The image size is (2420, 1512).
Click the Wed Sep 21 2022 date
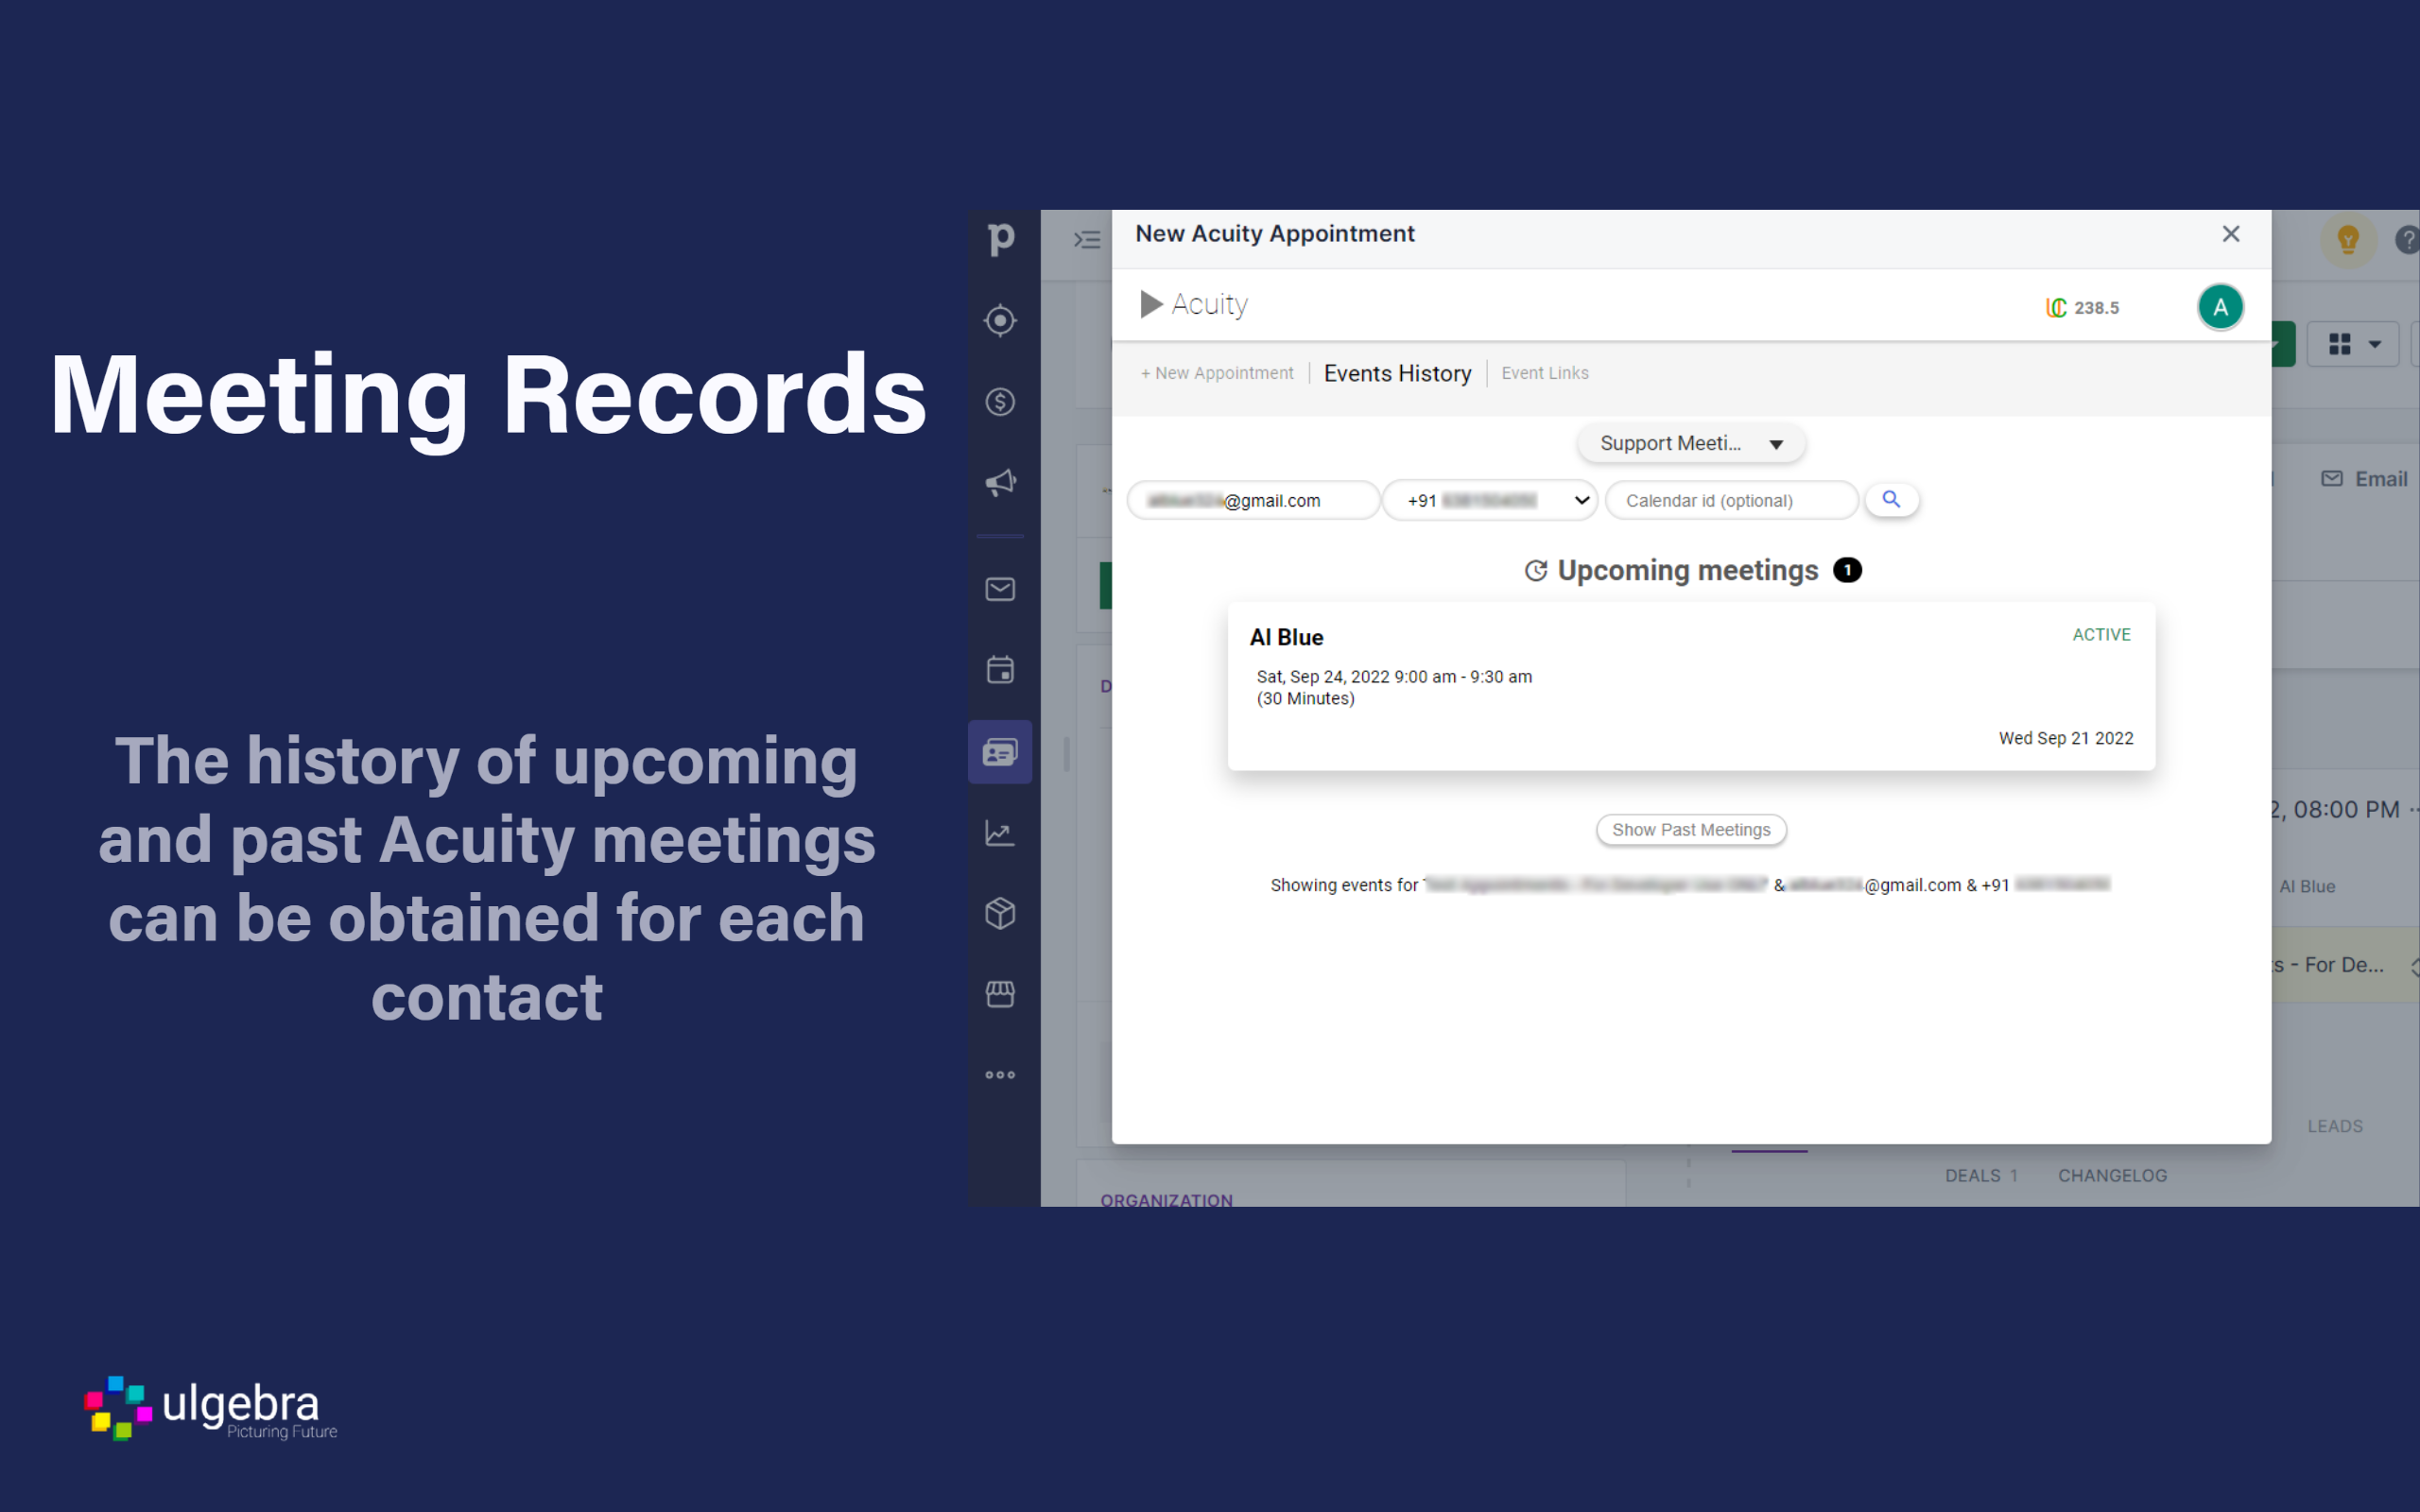coord(2065,738)
